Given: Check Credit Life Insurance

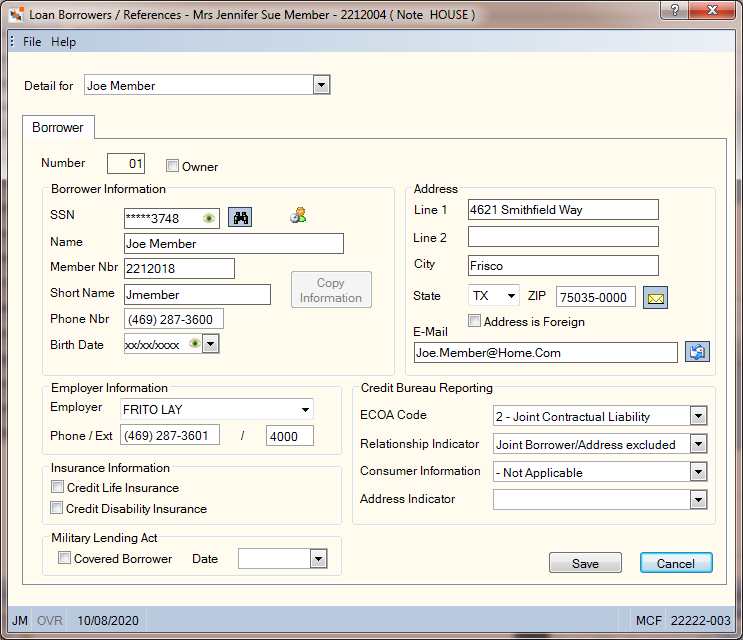Looking at the screenshot, I should 57,487.
